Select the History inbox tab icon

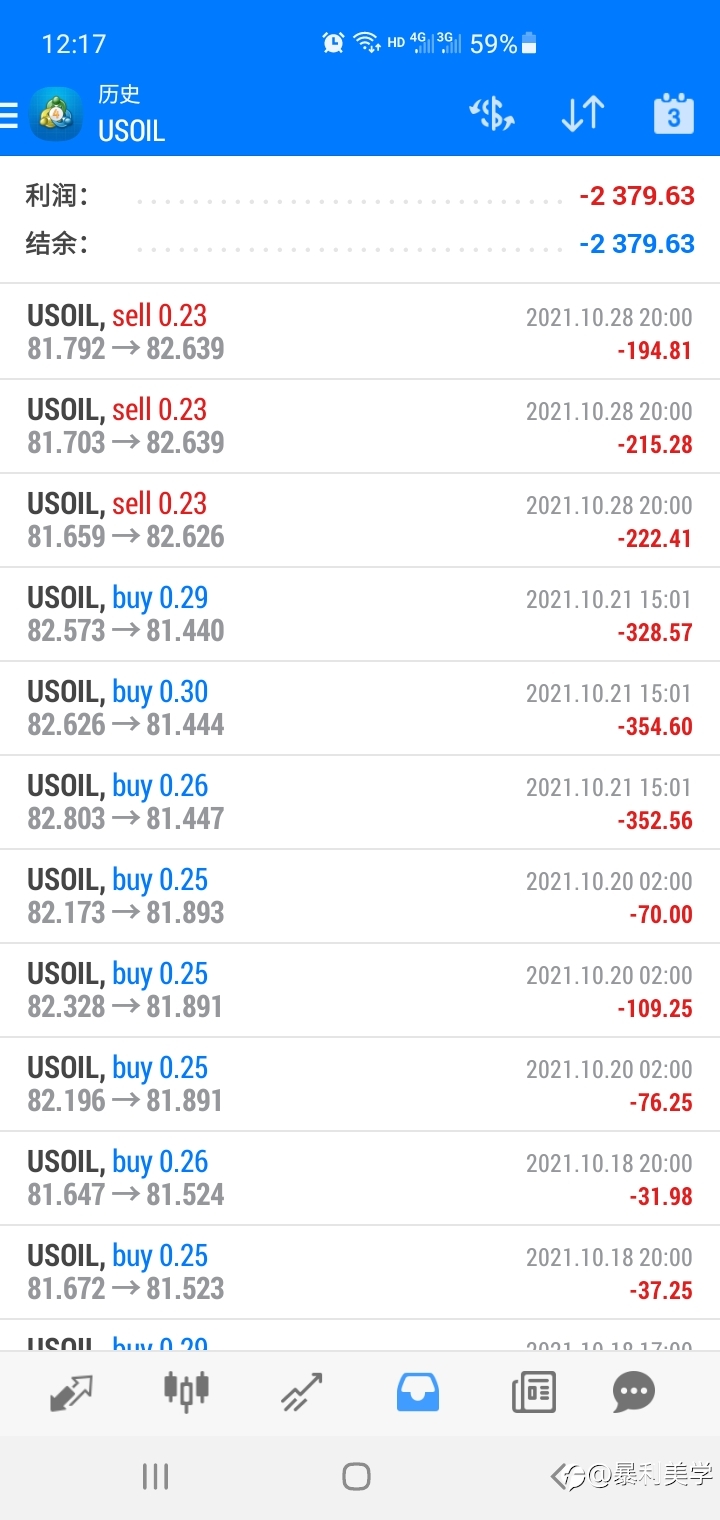tap(418, 1392)
